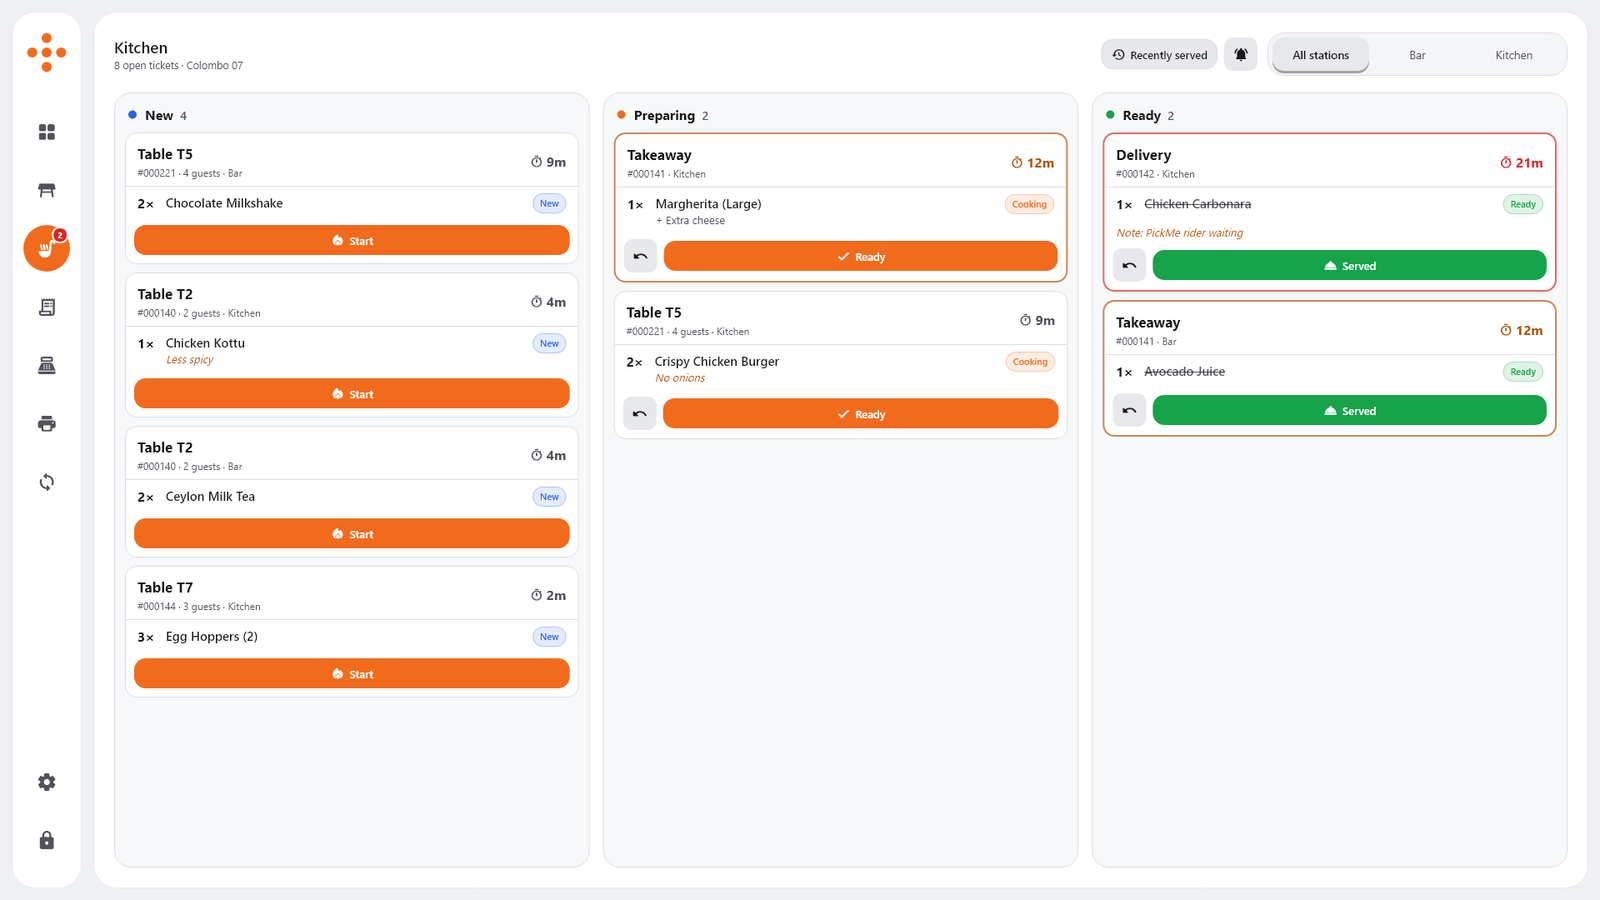Click the sync refresh icon in sidebar

pos(46,482)
